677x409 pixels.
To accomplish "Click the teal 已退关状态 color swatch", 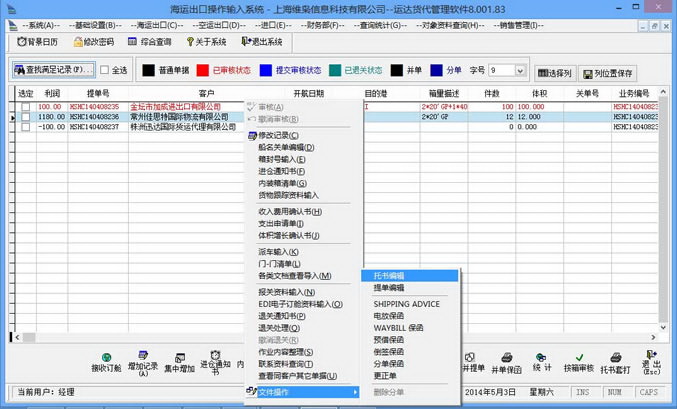I will click(x=335, y=70).
